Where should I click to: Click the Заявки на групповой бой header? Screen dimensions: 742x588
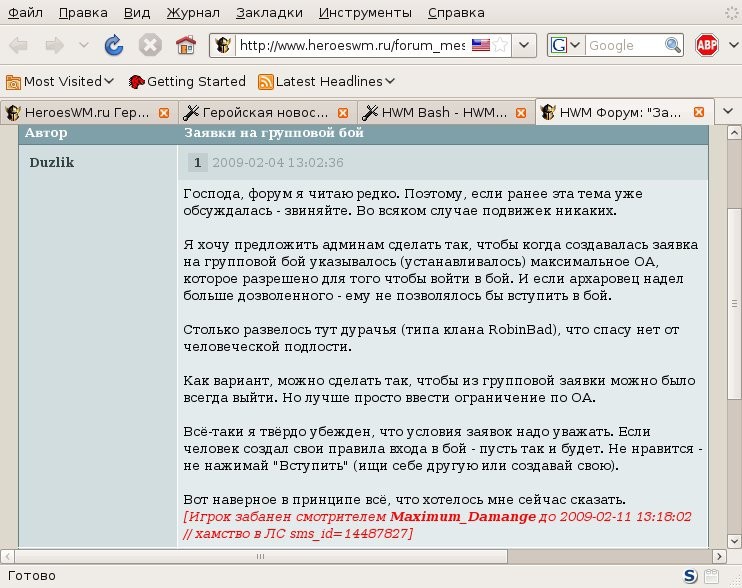coord(274,133)
